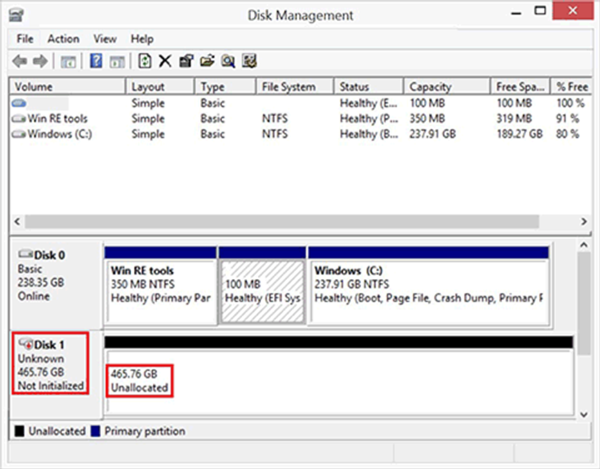Open Help via blue question mark icon

click(x=96, y=61)
